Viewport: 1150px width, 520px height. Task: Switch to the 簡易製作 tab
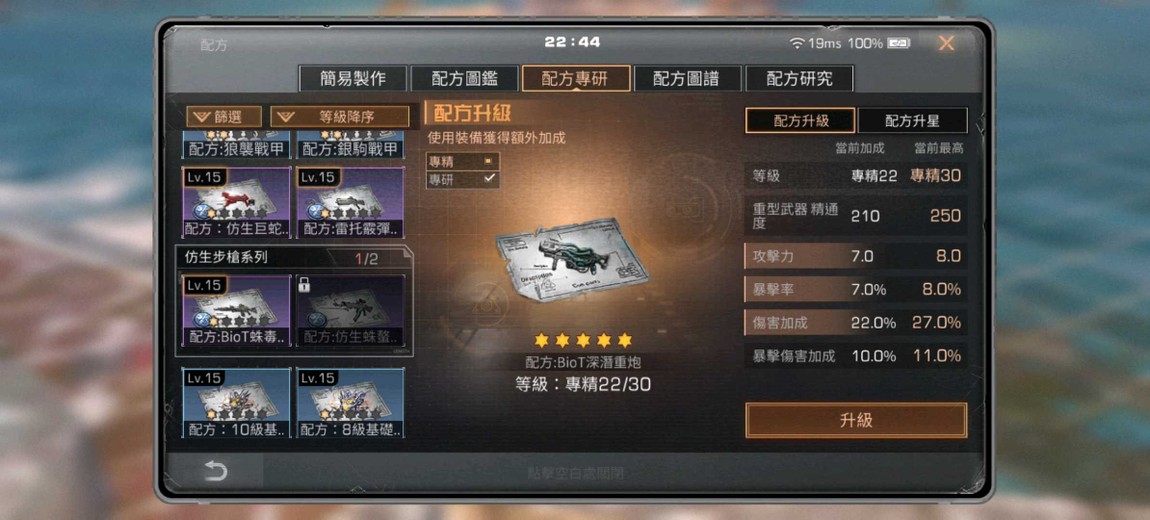pos(353,79)
